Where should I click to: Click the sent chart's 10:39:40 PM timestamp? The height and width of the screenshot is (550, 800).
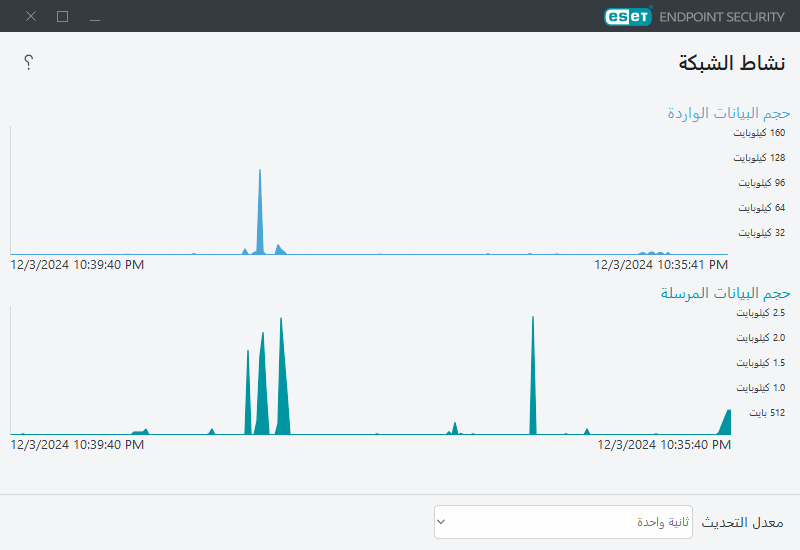tap(77, 445)
